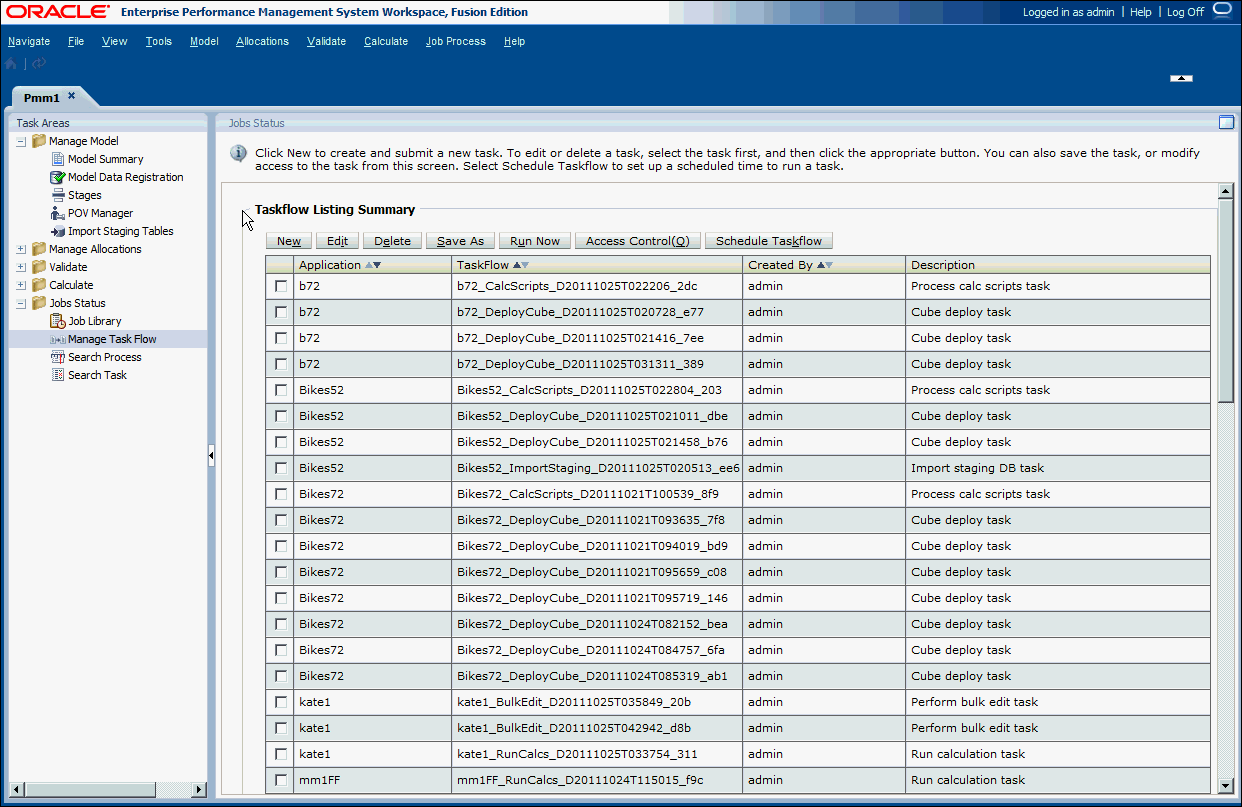Screen dimensions: 1242x807
Task: Select the Manage Task Flow icon
Action: coord(58,339)
